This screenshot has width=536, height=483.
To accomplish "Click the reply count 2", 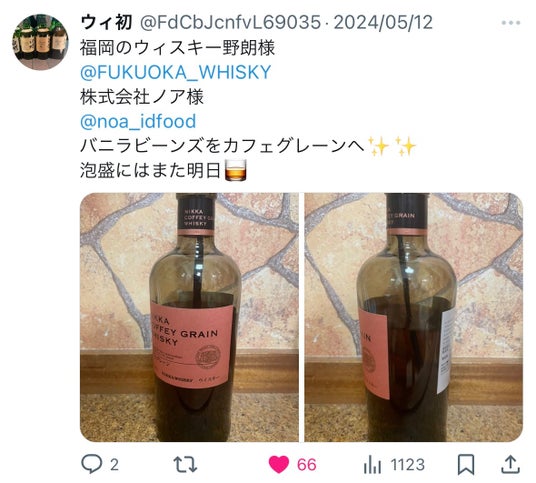I will [114, 465].
